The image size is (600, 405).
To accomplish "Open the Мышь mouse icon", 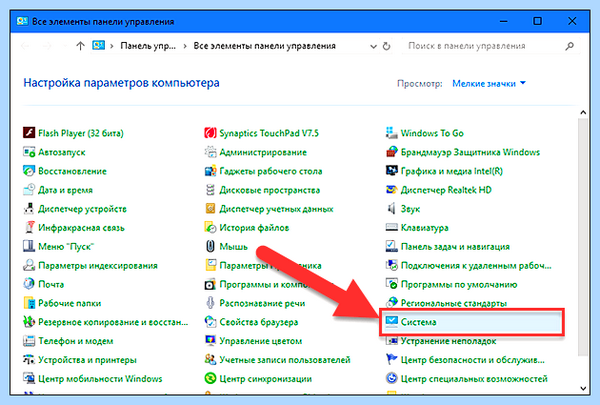I will [210, 247].
